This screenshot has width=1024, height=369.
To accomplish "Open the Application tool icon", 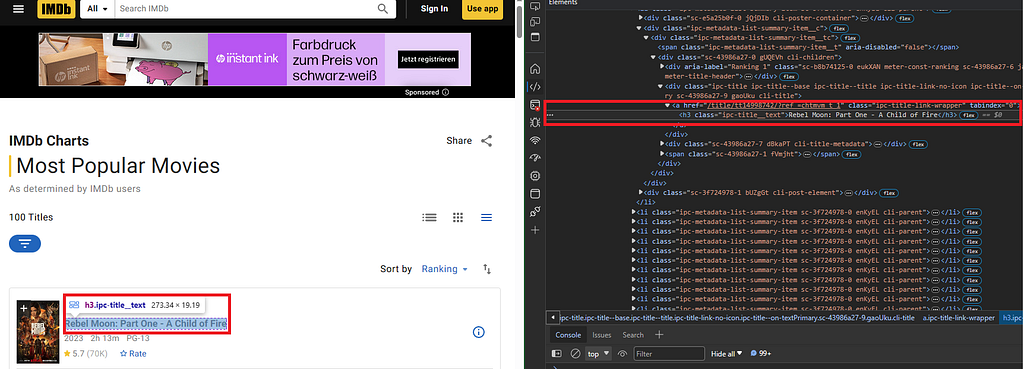I will (535, 193).
